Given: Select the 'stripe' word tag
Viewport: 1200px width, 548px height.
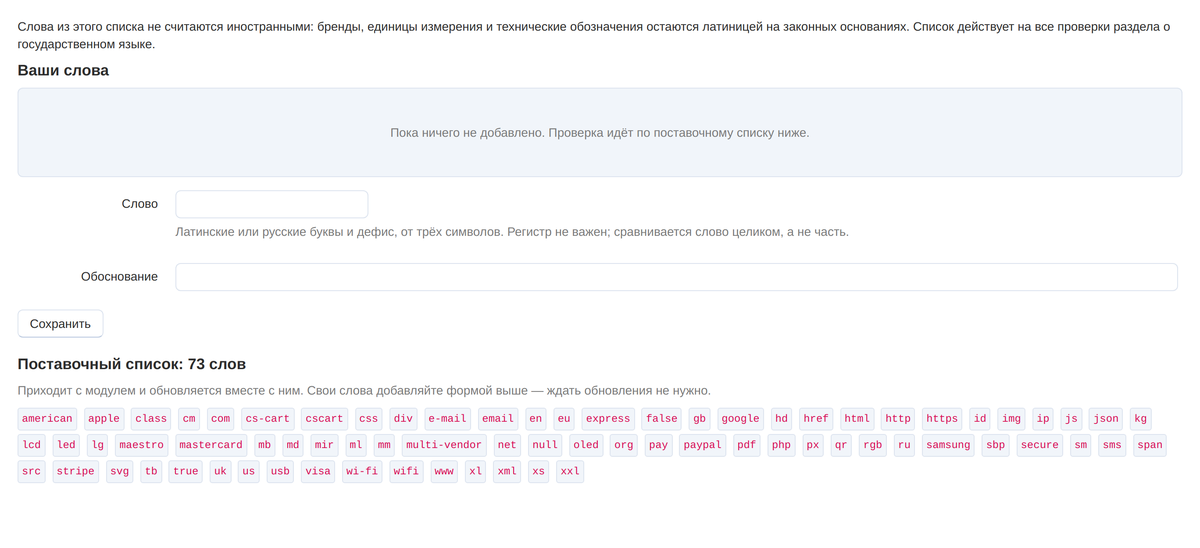Looking at the screenshot, I should (x=75, y=471).
